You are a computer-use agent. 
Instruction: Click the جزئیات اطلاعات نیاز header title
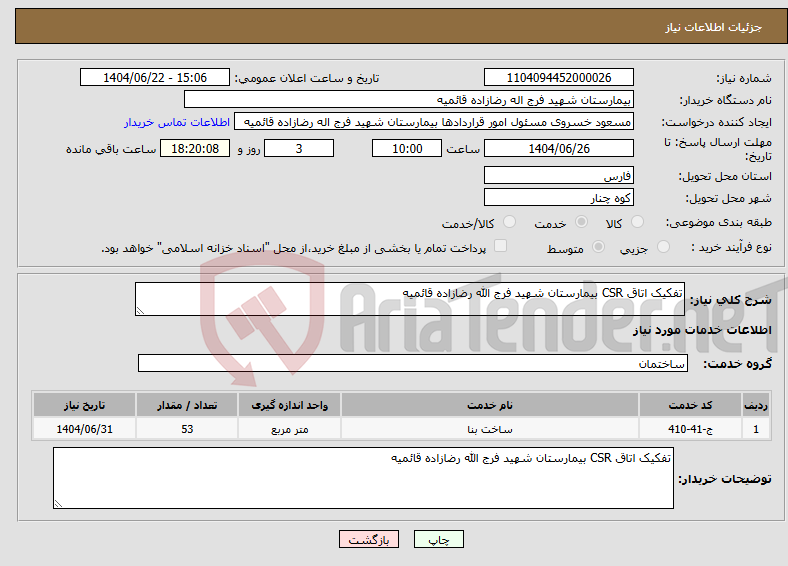coord(714,27)
